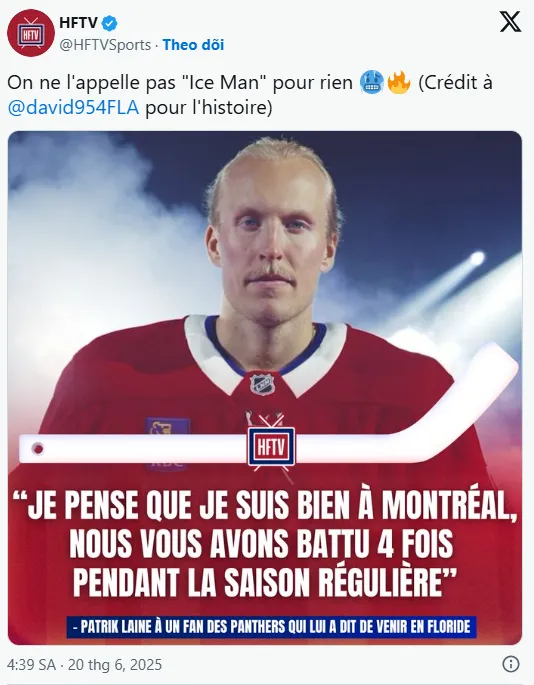
Task: Open the HFTV profile avatar
Action: [x=31, y=33]
